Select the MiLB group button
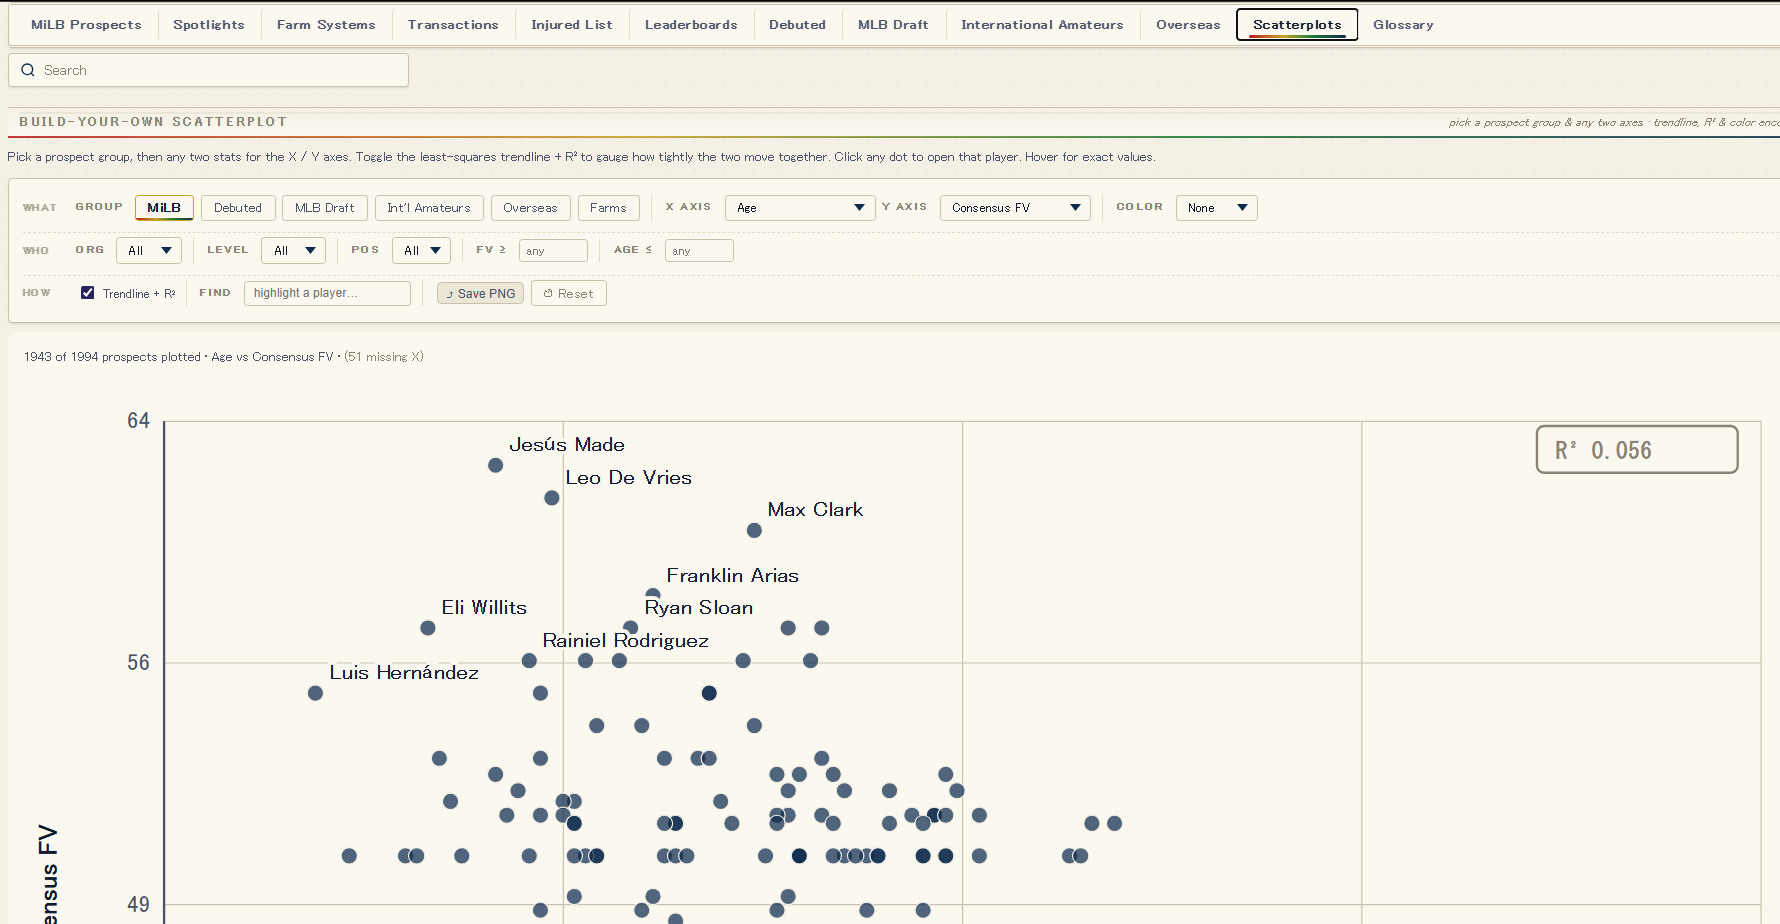This screenshot has height=924, width=1780. coord(164,208)
